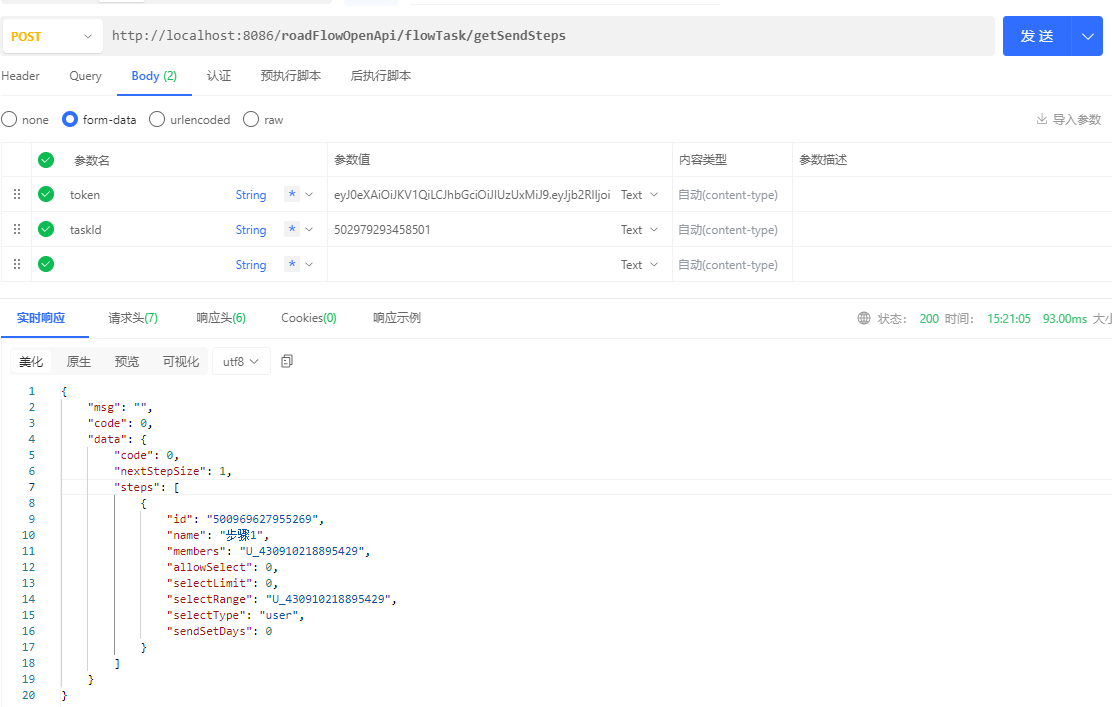Select the 原生 view button
This screenshot has height=707, width=1112.
(x=79, y=362)
